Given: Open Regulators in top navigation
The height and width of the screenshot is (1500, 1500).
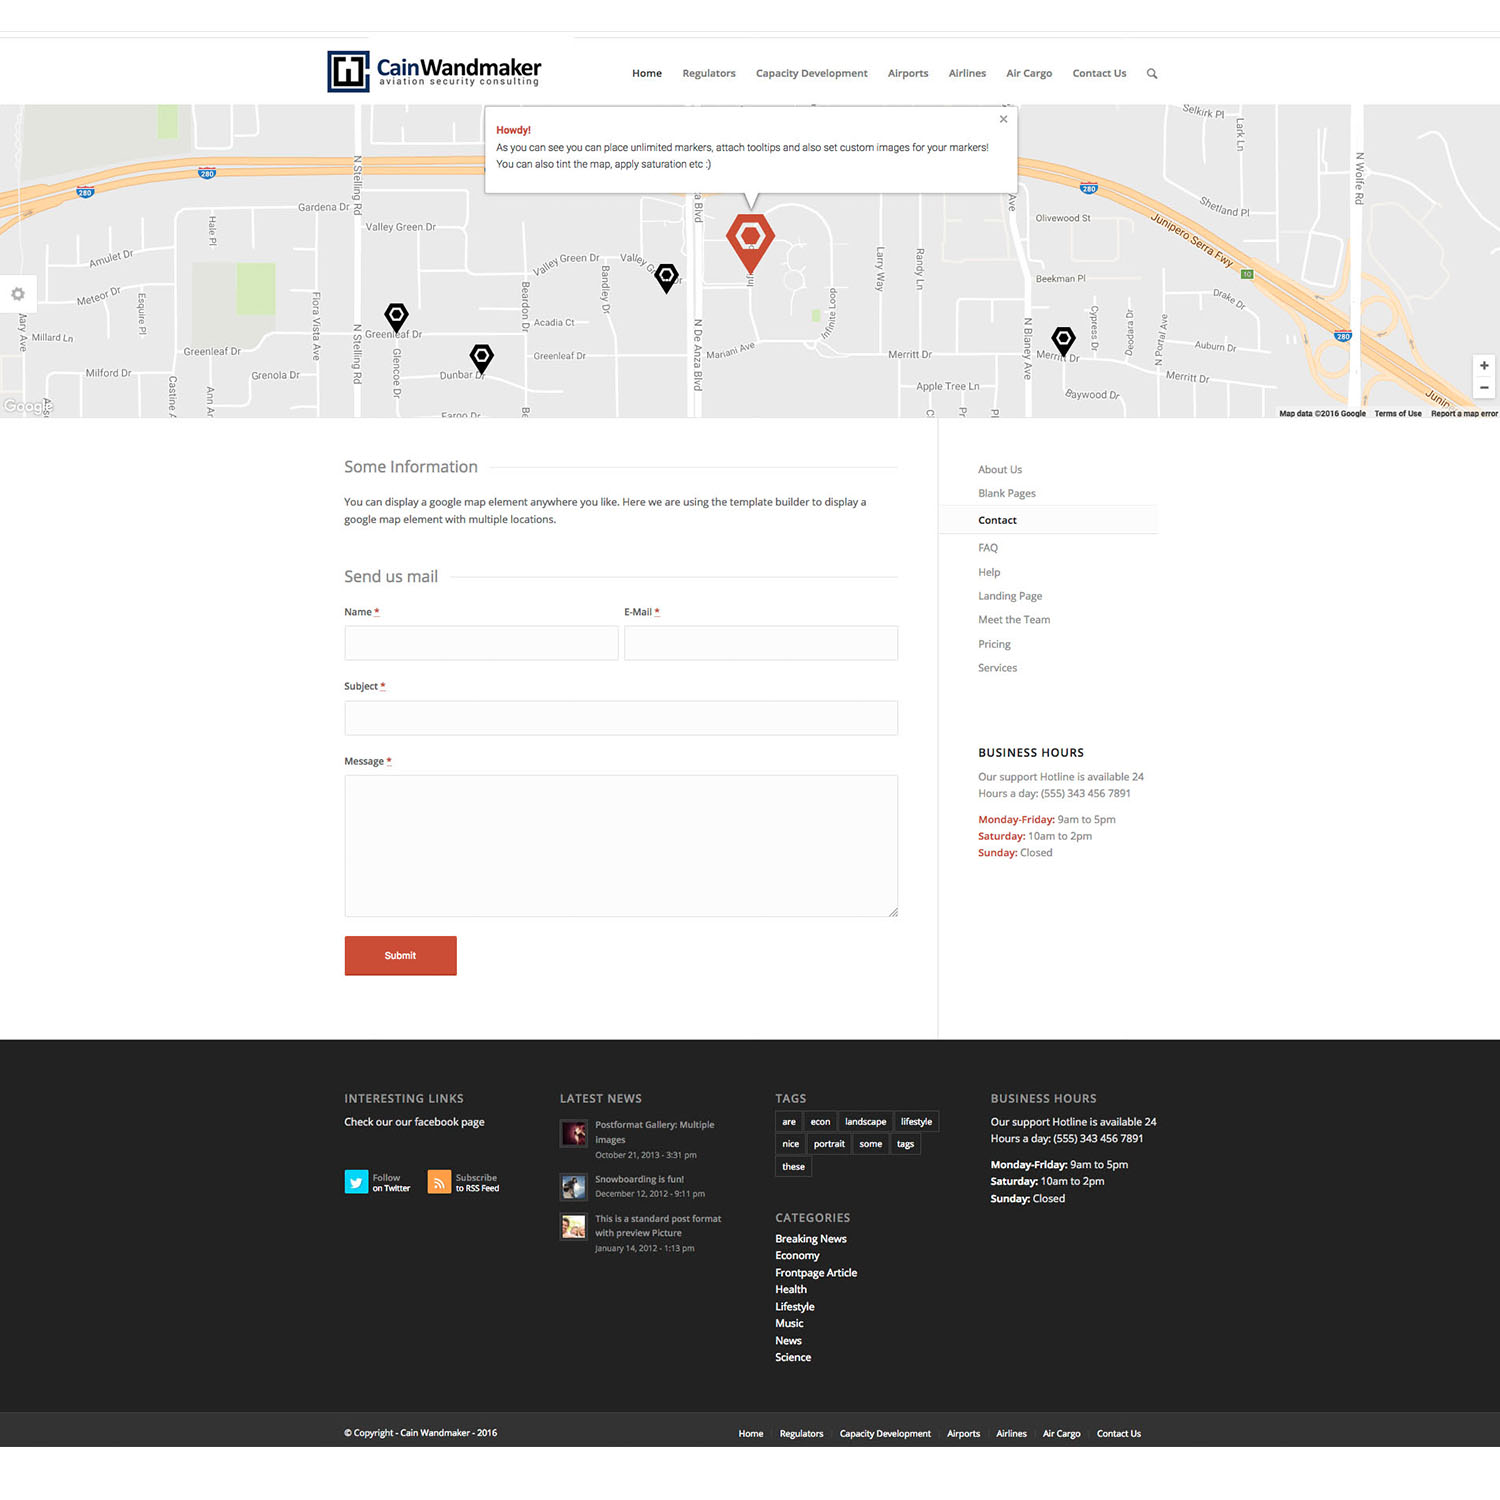Looking at the screenshot, I should click(709, 73).
